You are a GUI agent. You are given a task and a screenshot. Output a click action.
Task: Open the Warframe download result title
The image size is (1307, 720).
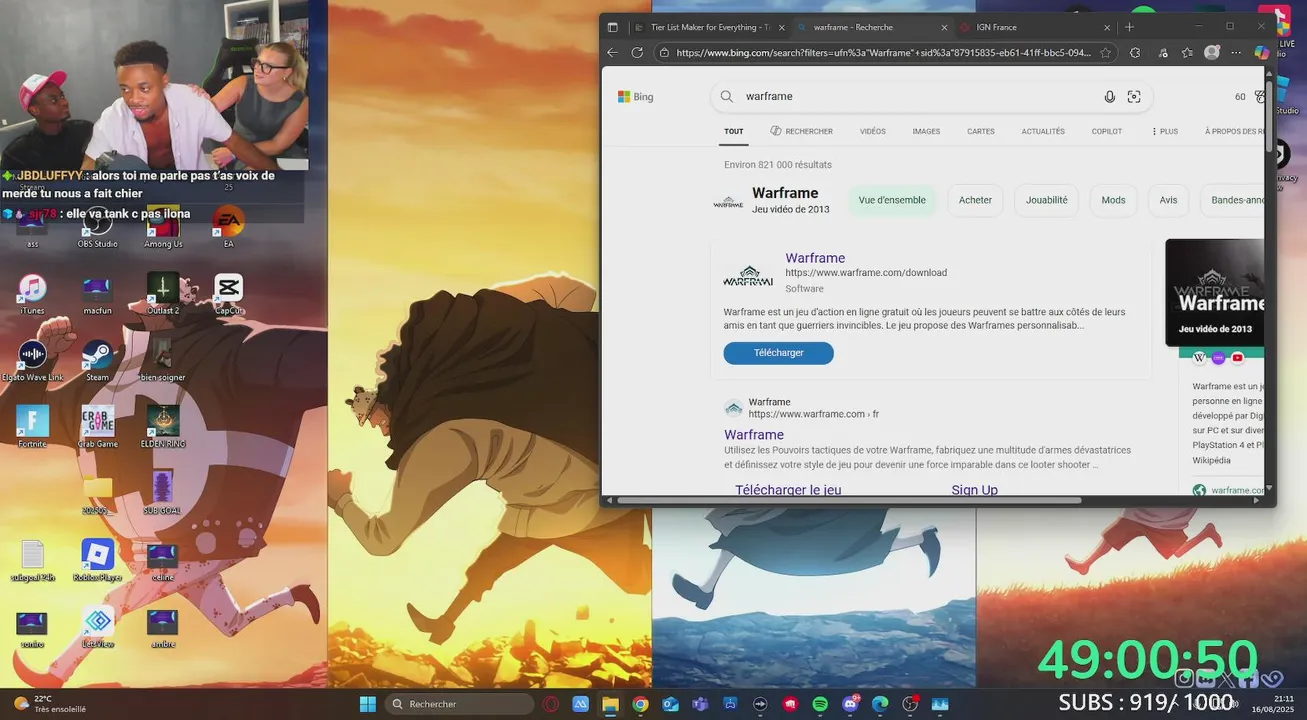815,258
